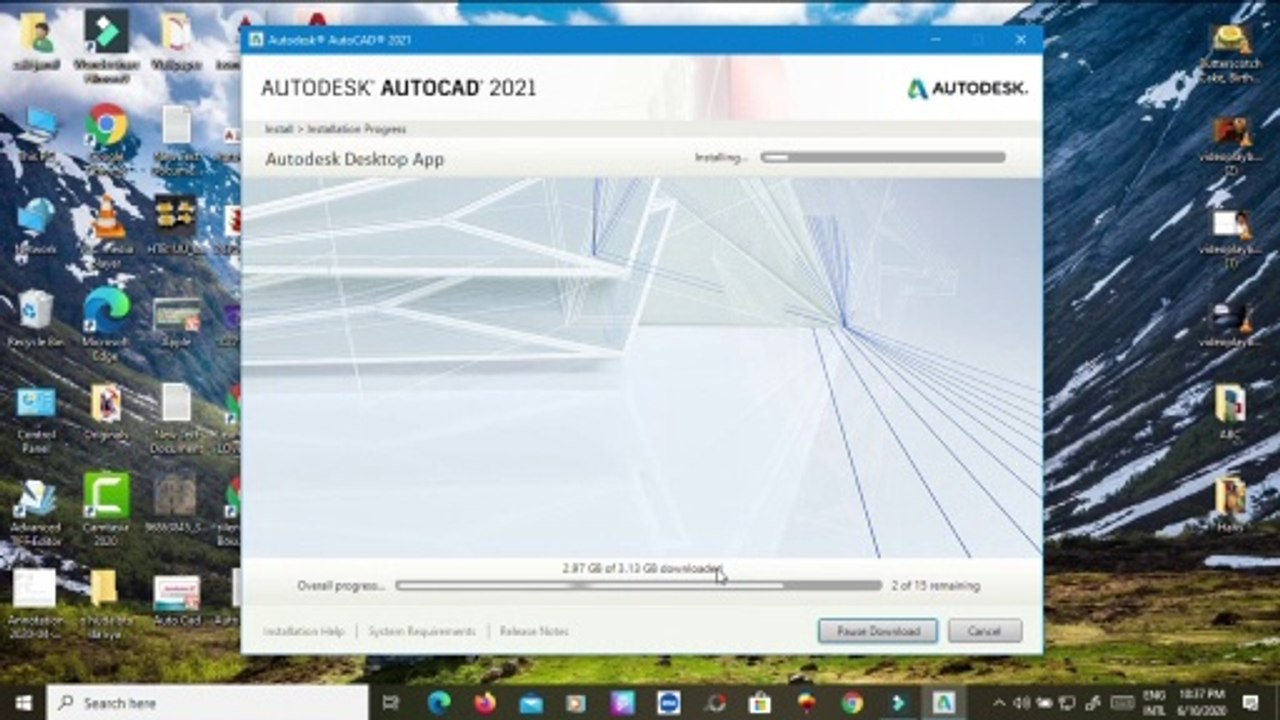Open Recycle Bin on desktop
This screenshot has width=1280, height=720.
click(36, 320)
